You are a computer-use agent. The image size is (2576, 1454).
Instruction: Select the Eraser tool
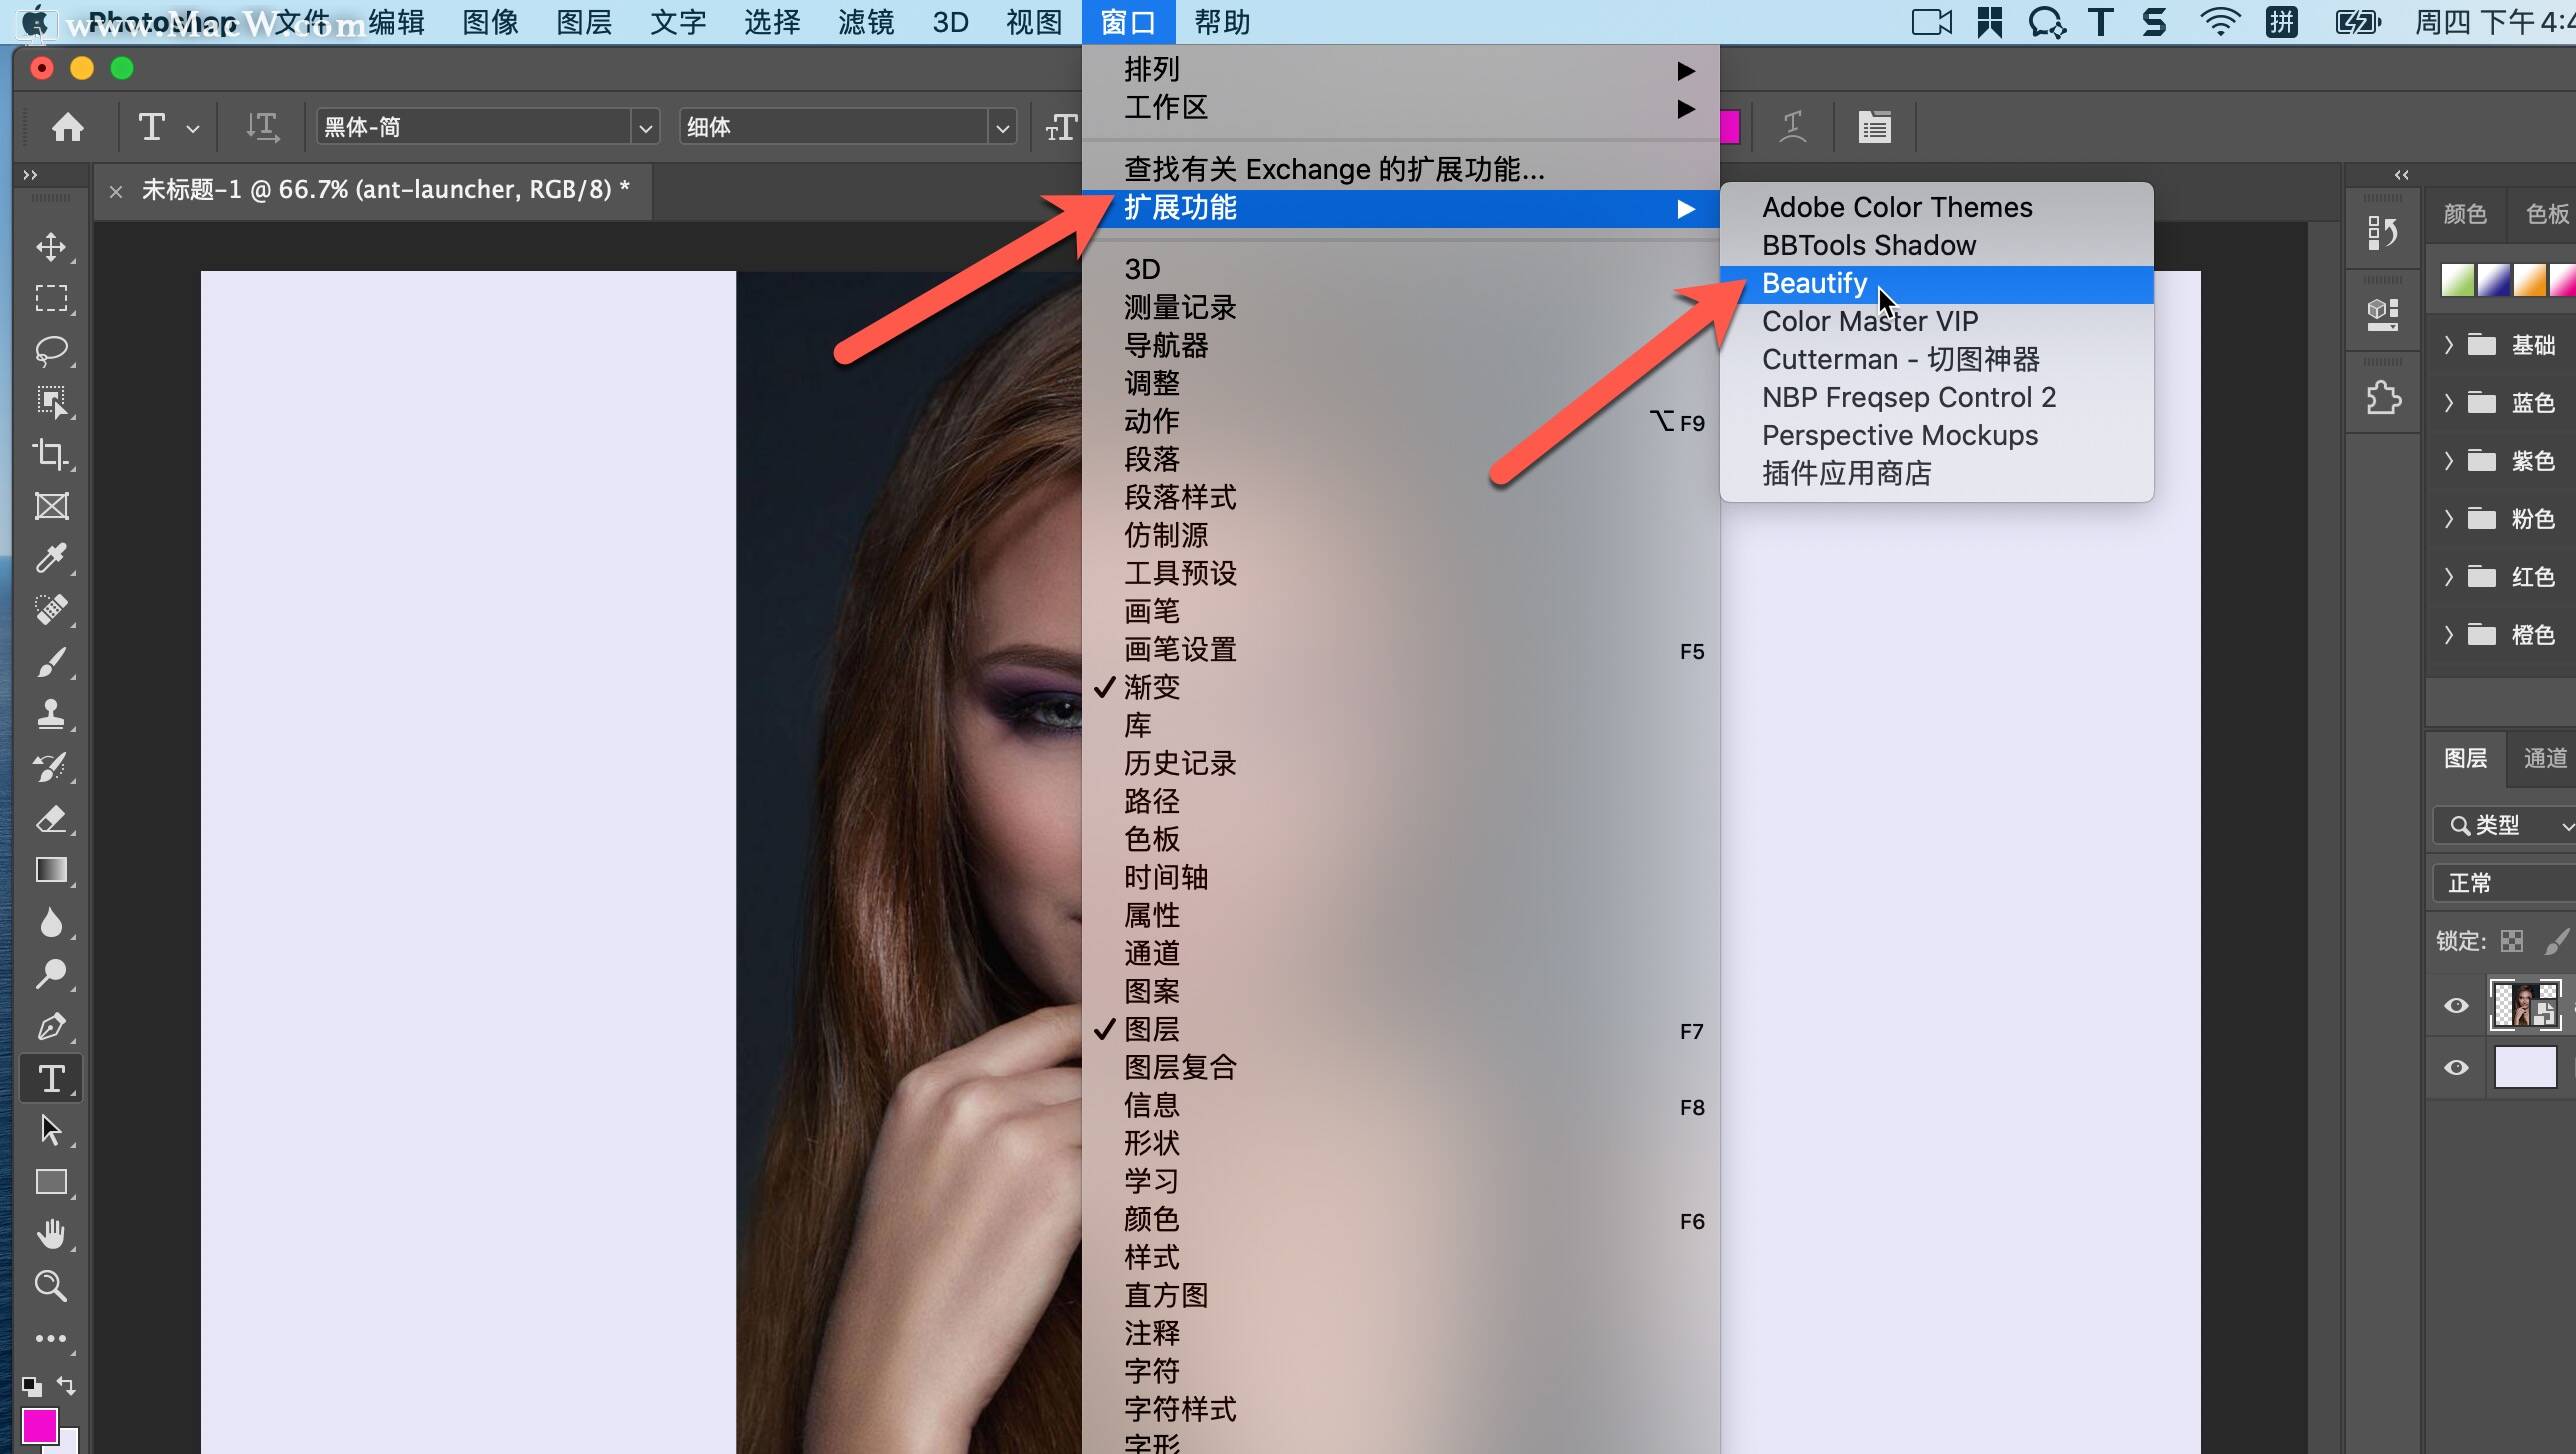(50, 819)
